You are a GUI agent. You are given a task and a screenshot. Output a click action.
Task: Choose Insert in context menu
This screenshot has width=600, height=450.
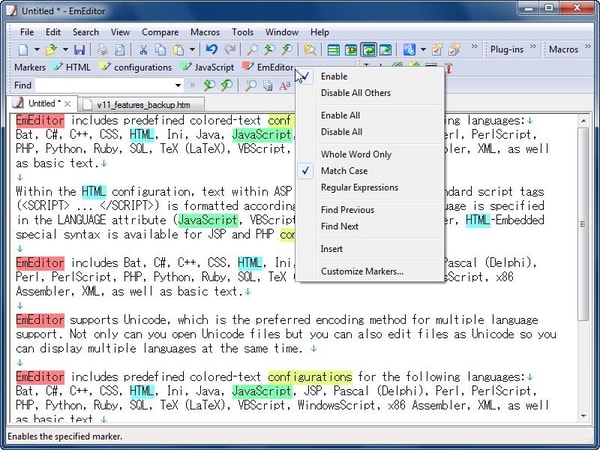point(370,249)
